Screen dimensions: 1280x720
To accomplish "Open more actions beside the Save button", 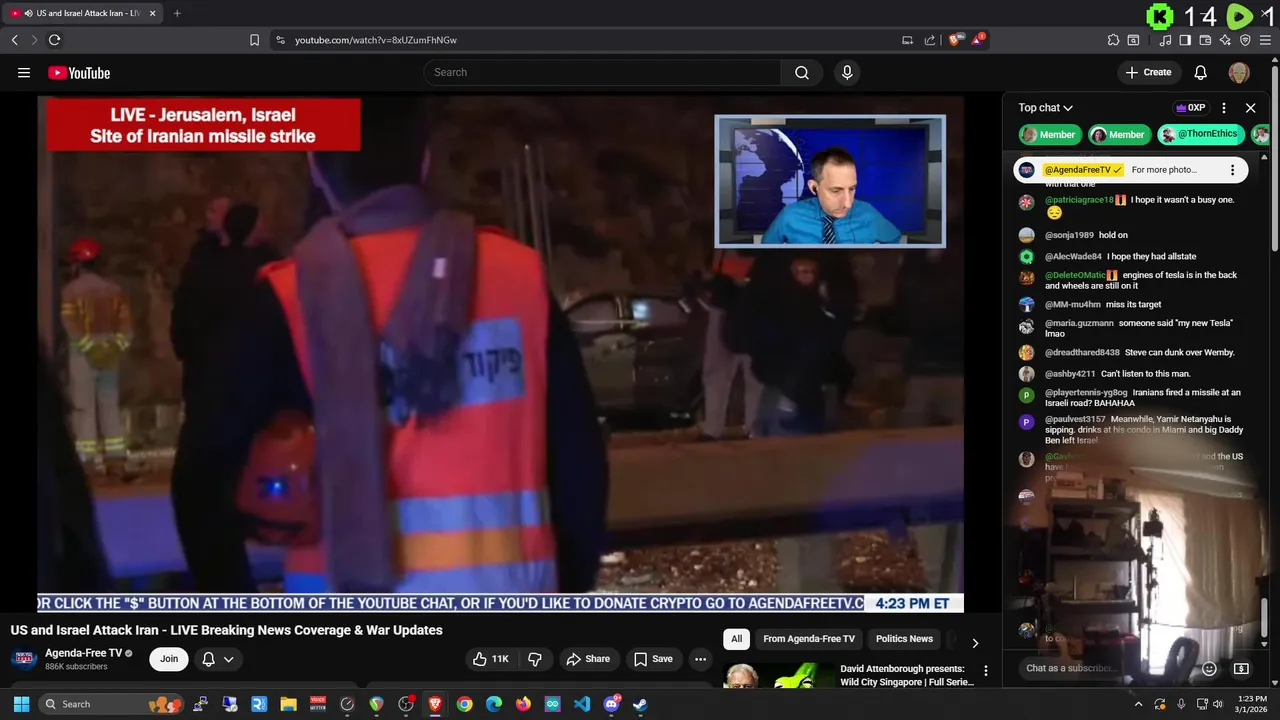I will [700, 659].
